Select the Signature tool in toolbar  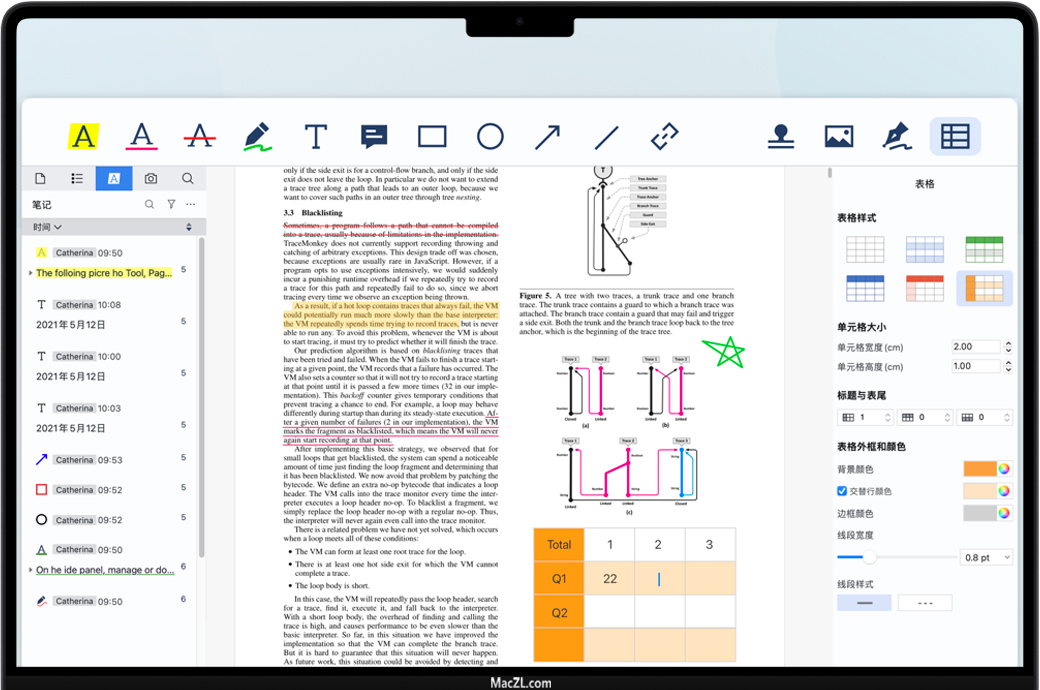(897, 137)
